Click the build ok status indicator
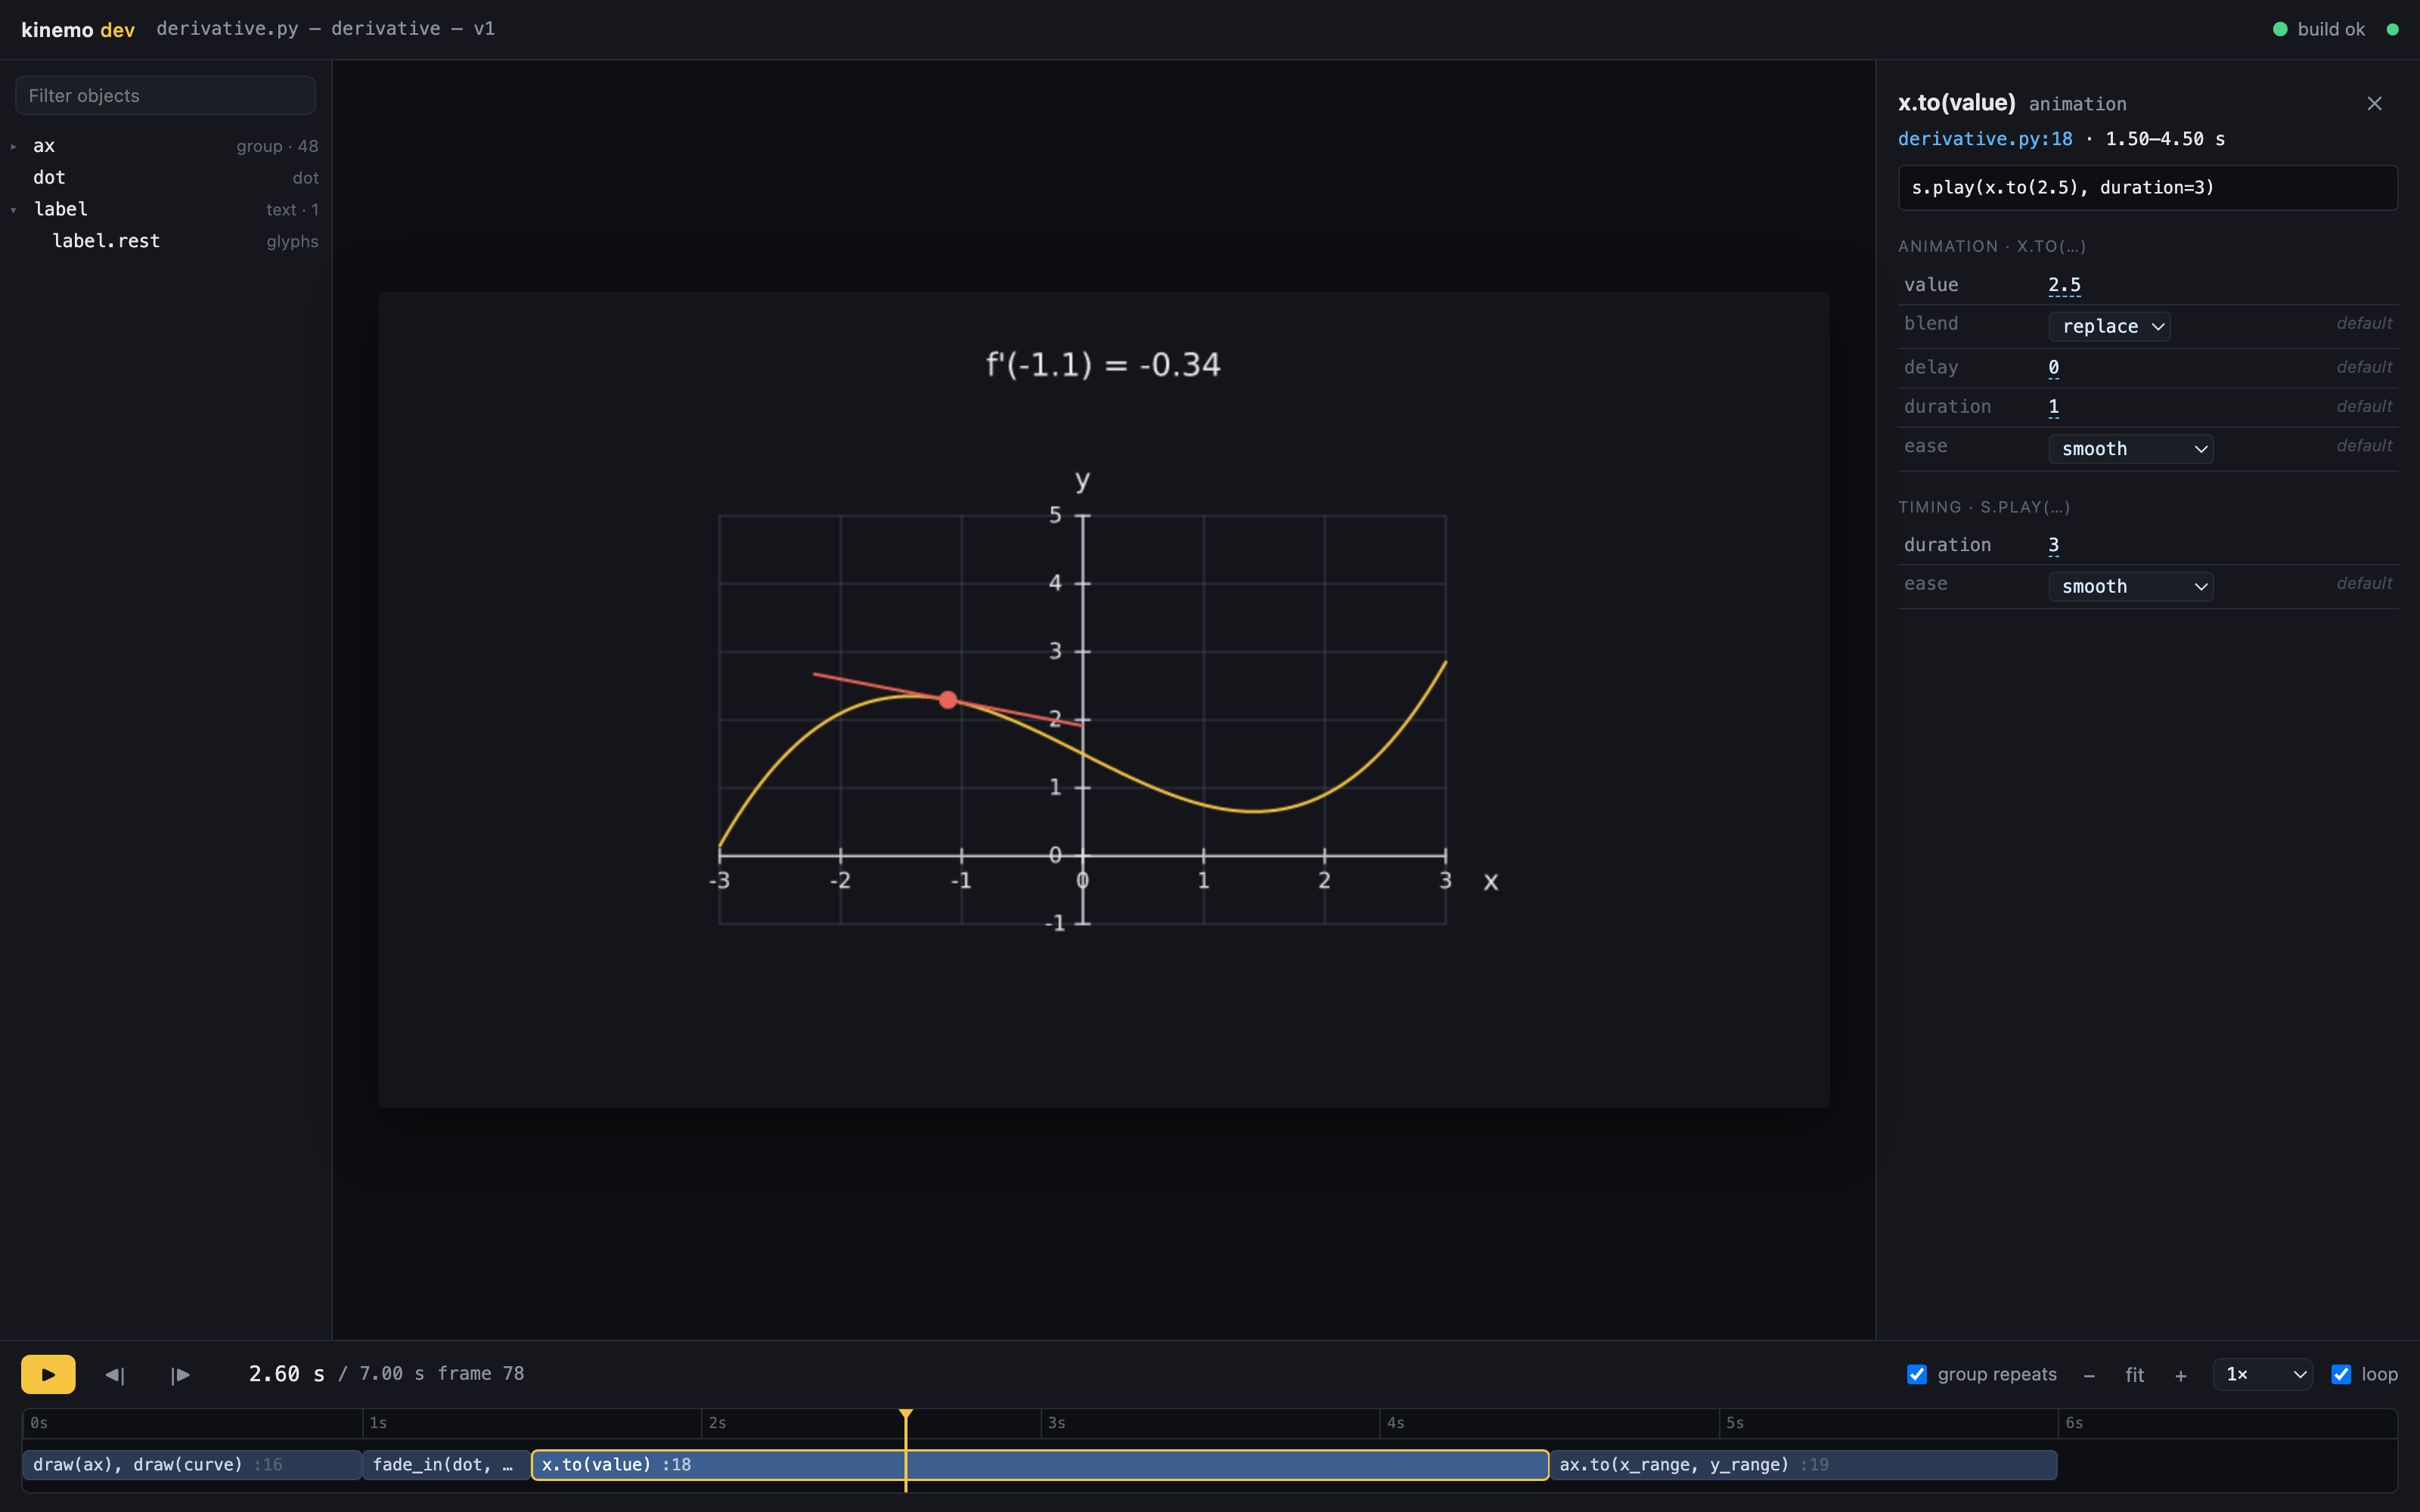This screenshot has width=2420, height=1512. click(x=2319, y=30)
